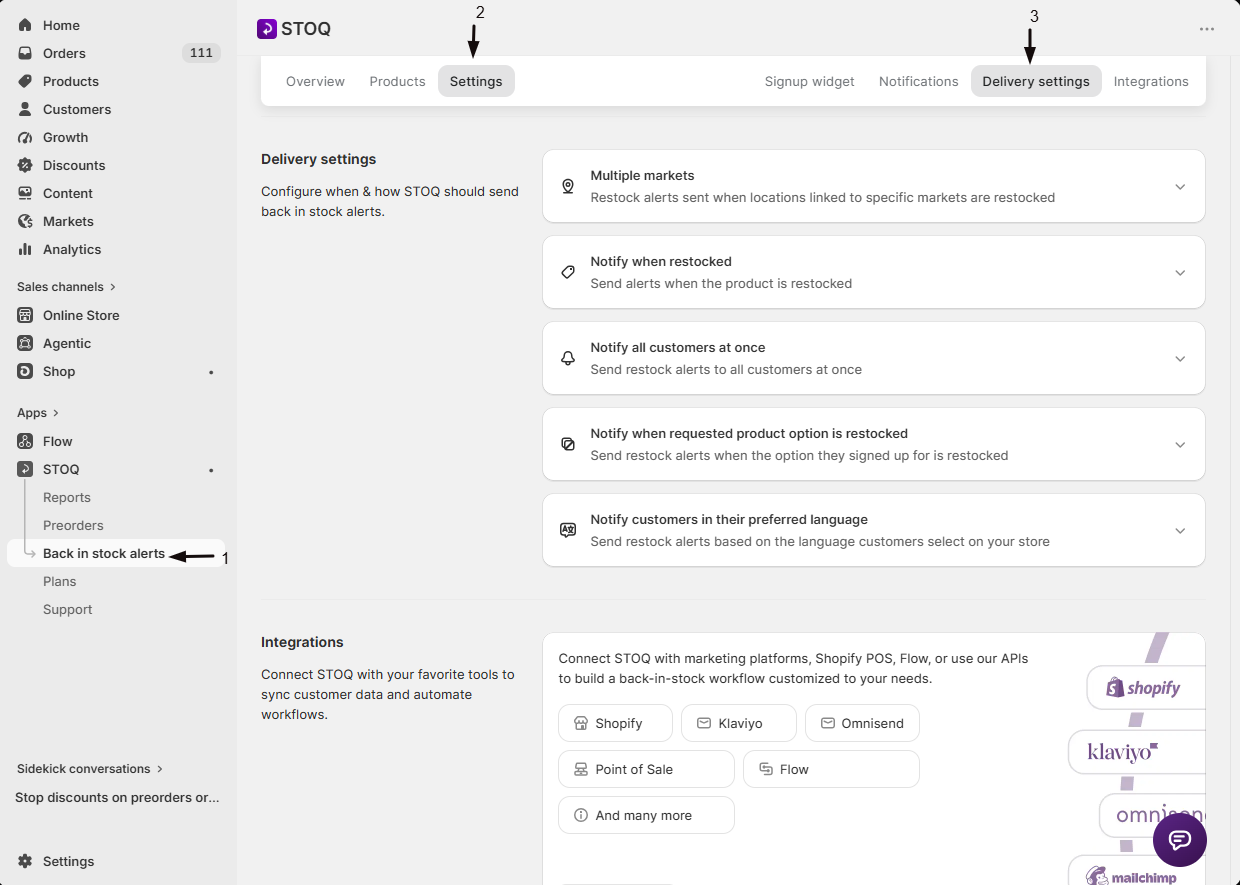Click the Markets globe icon
Image resolution: width=1240 pixels, height=885 pixels.
(25, 221)
